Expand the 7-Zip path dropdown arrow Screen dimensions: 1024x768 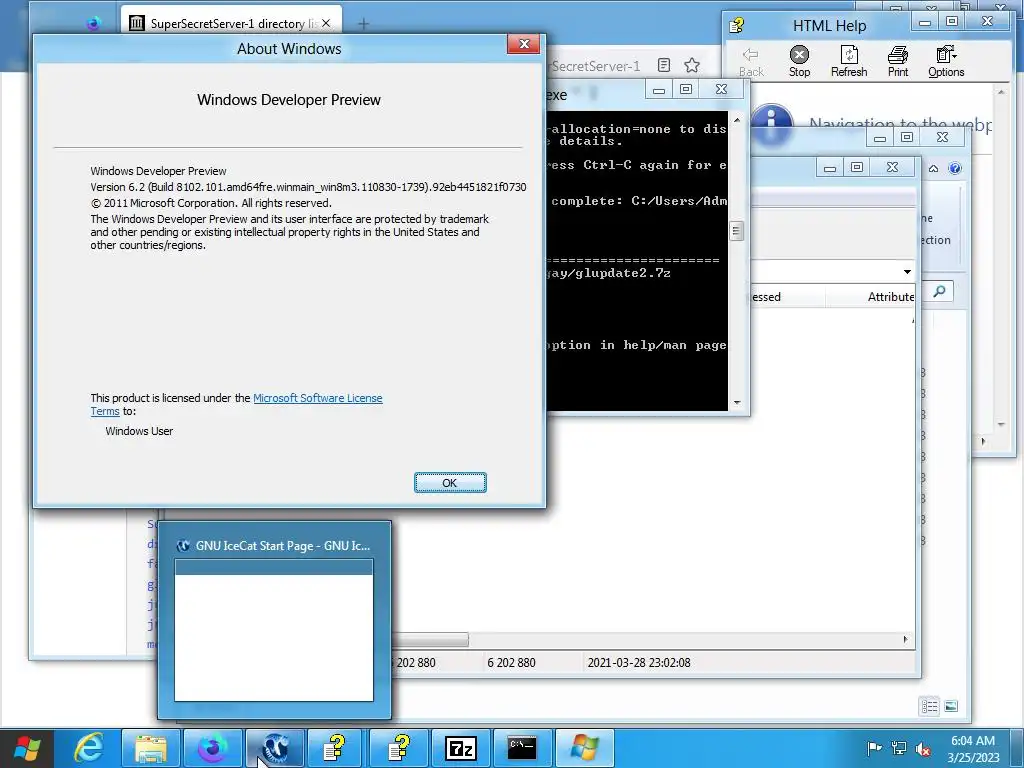(907, 272)
